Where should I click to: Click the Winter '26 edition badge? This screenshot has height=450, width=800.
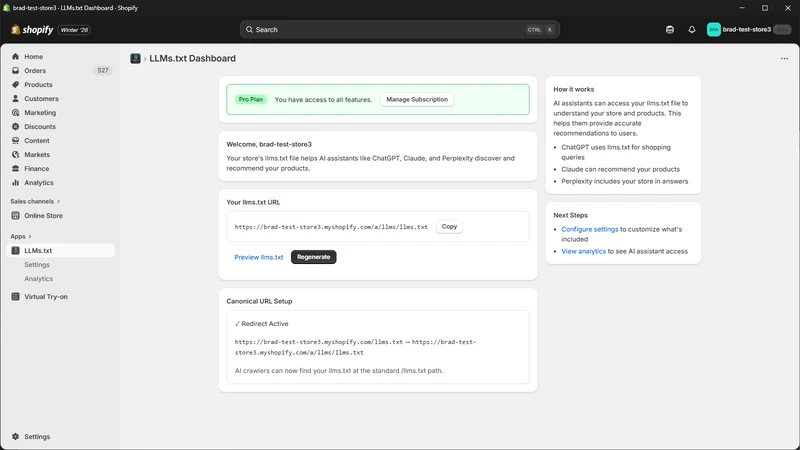click(74, 30)
